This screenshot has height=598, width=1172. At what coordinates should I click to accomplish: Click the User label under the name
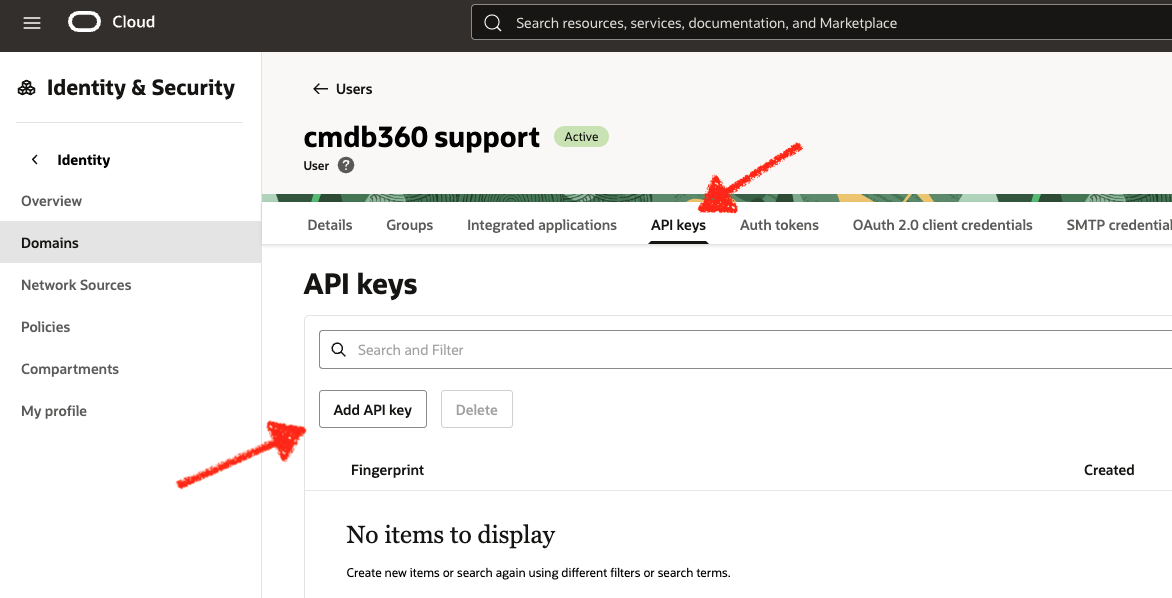tap(316, 166)
